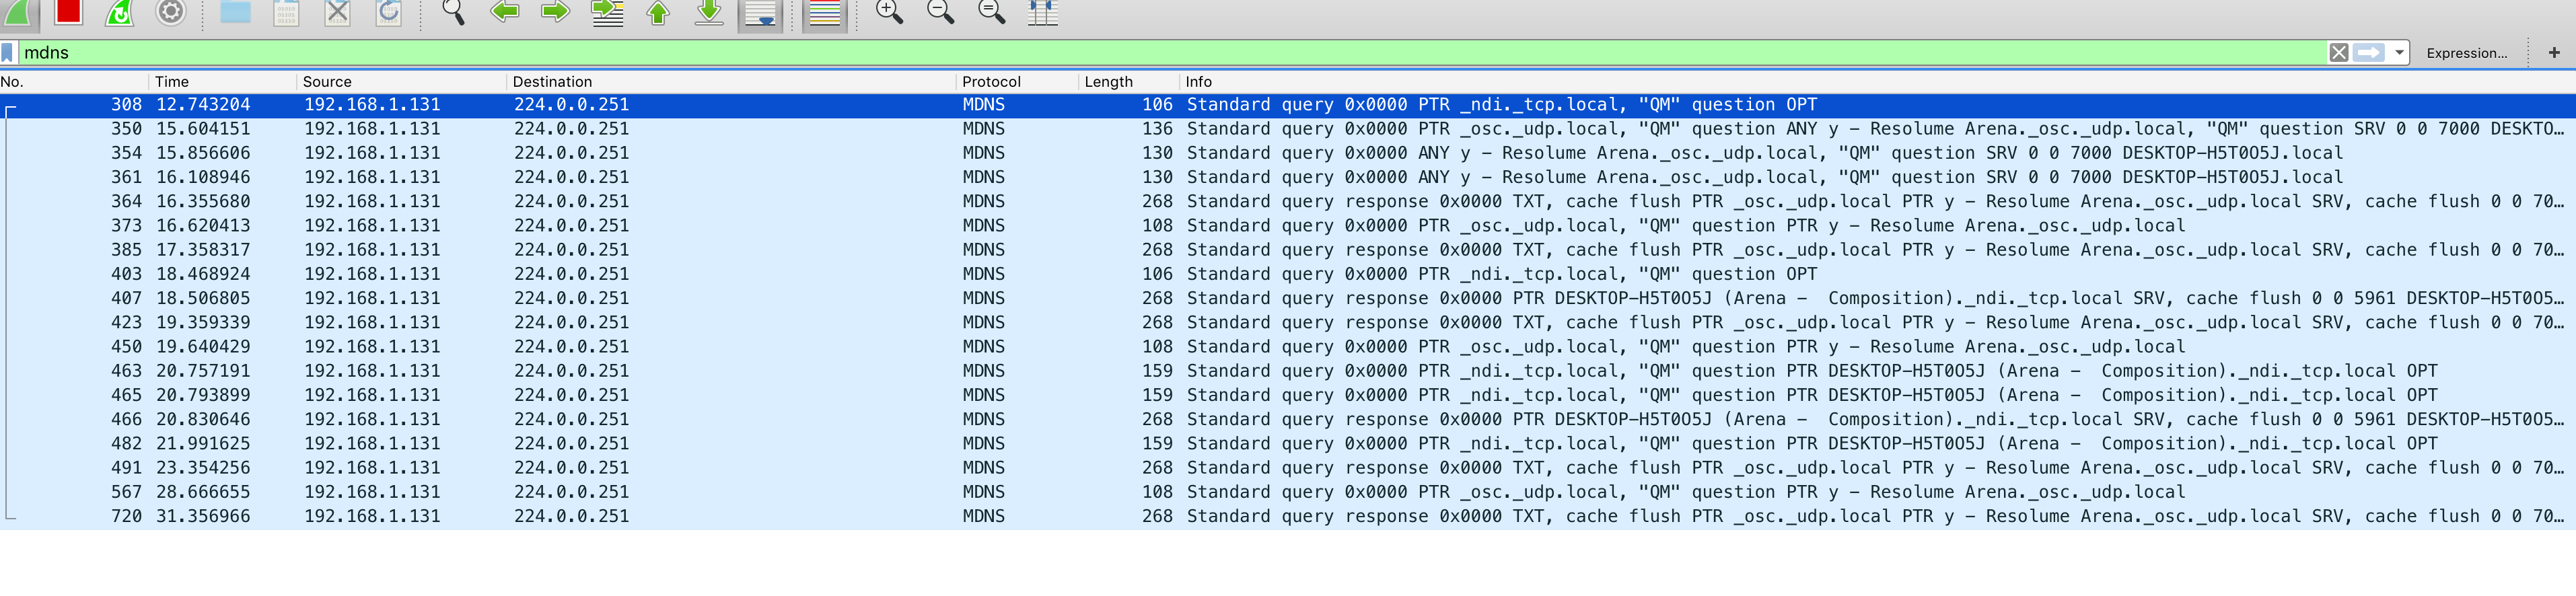
Task: Stop the running packet capture
Action: pyautogui.click(x=68, y=12)
